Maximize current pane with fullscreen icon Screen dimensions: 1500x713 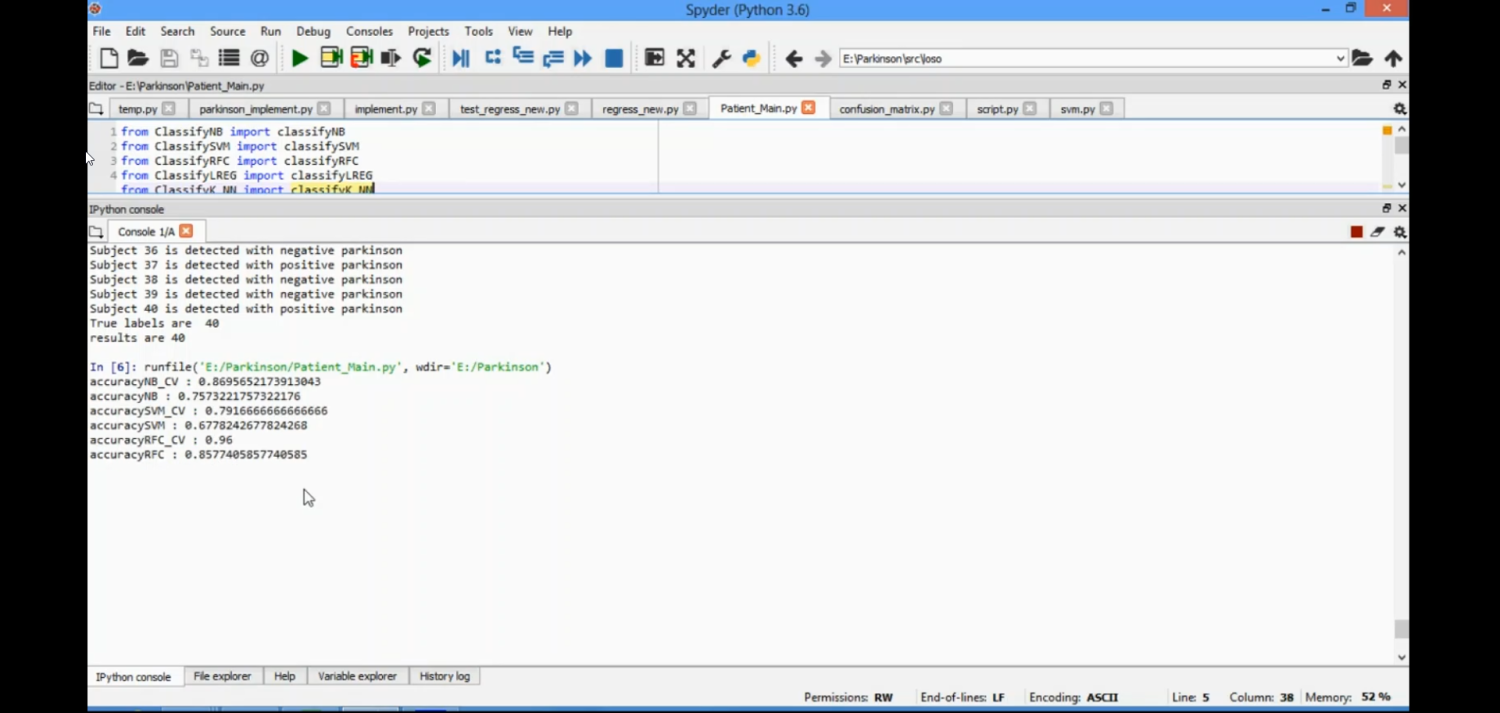(685, 59)
